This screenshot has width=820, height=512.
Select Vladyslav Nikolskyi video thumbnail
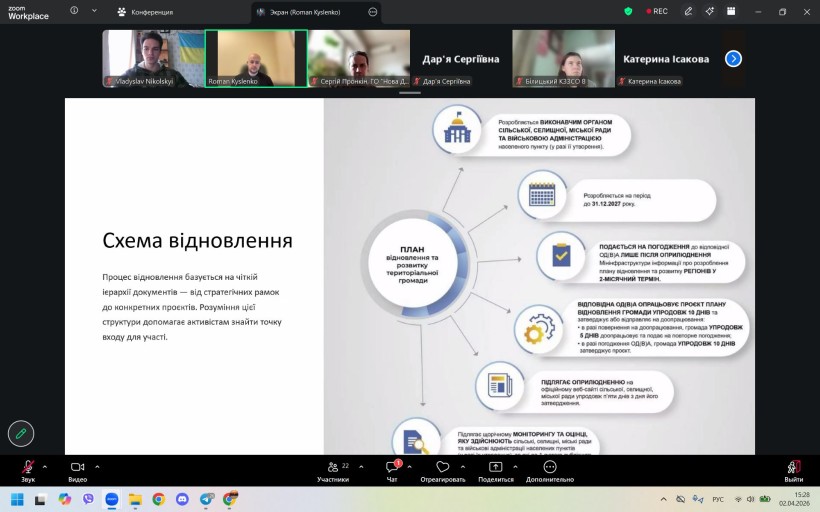pos(153,59)
